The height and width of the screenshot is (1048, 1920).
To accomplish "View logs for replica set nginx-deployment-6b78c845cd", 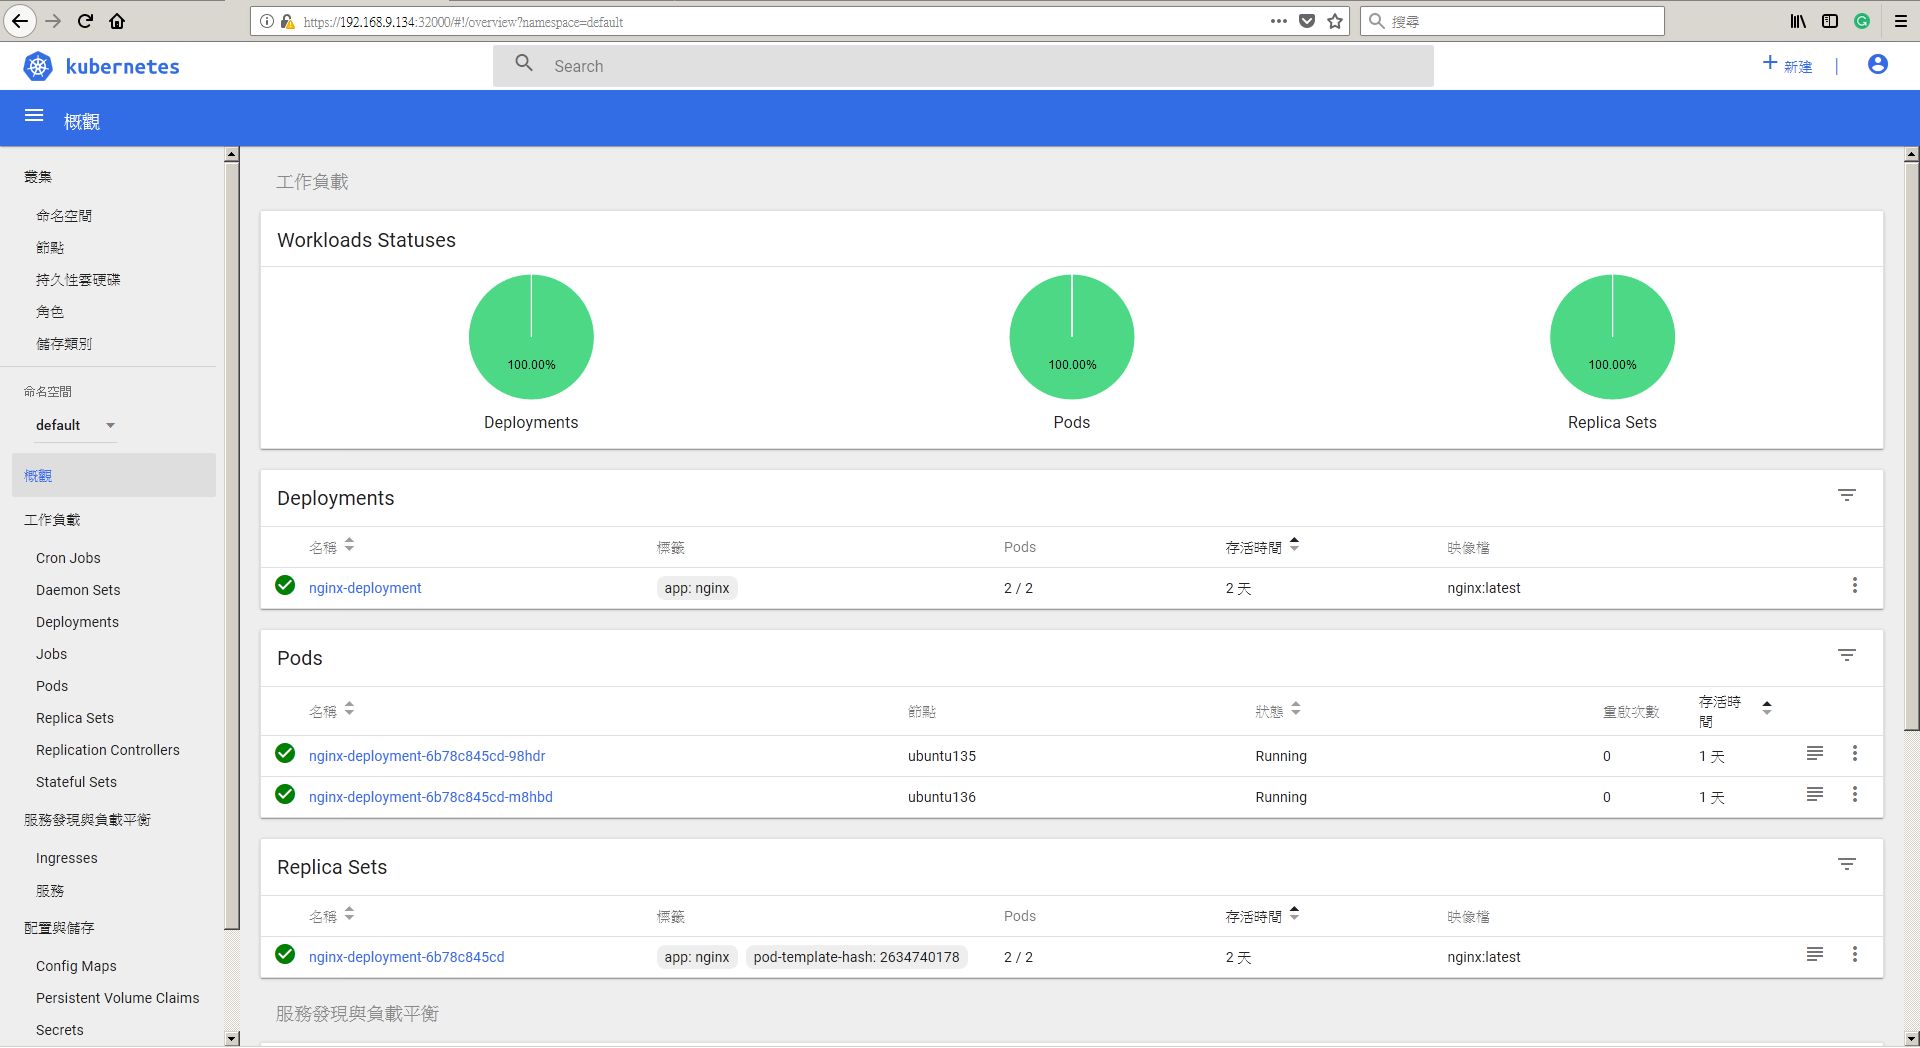I will [x=1815, y=955].
